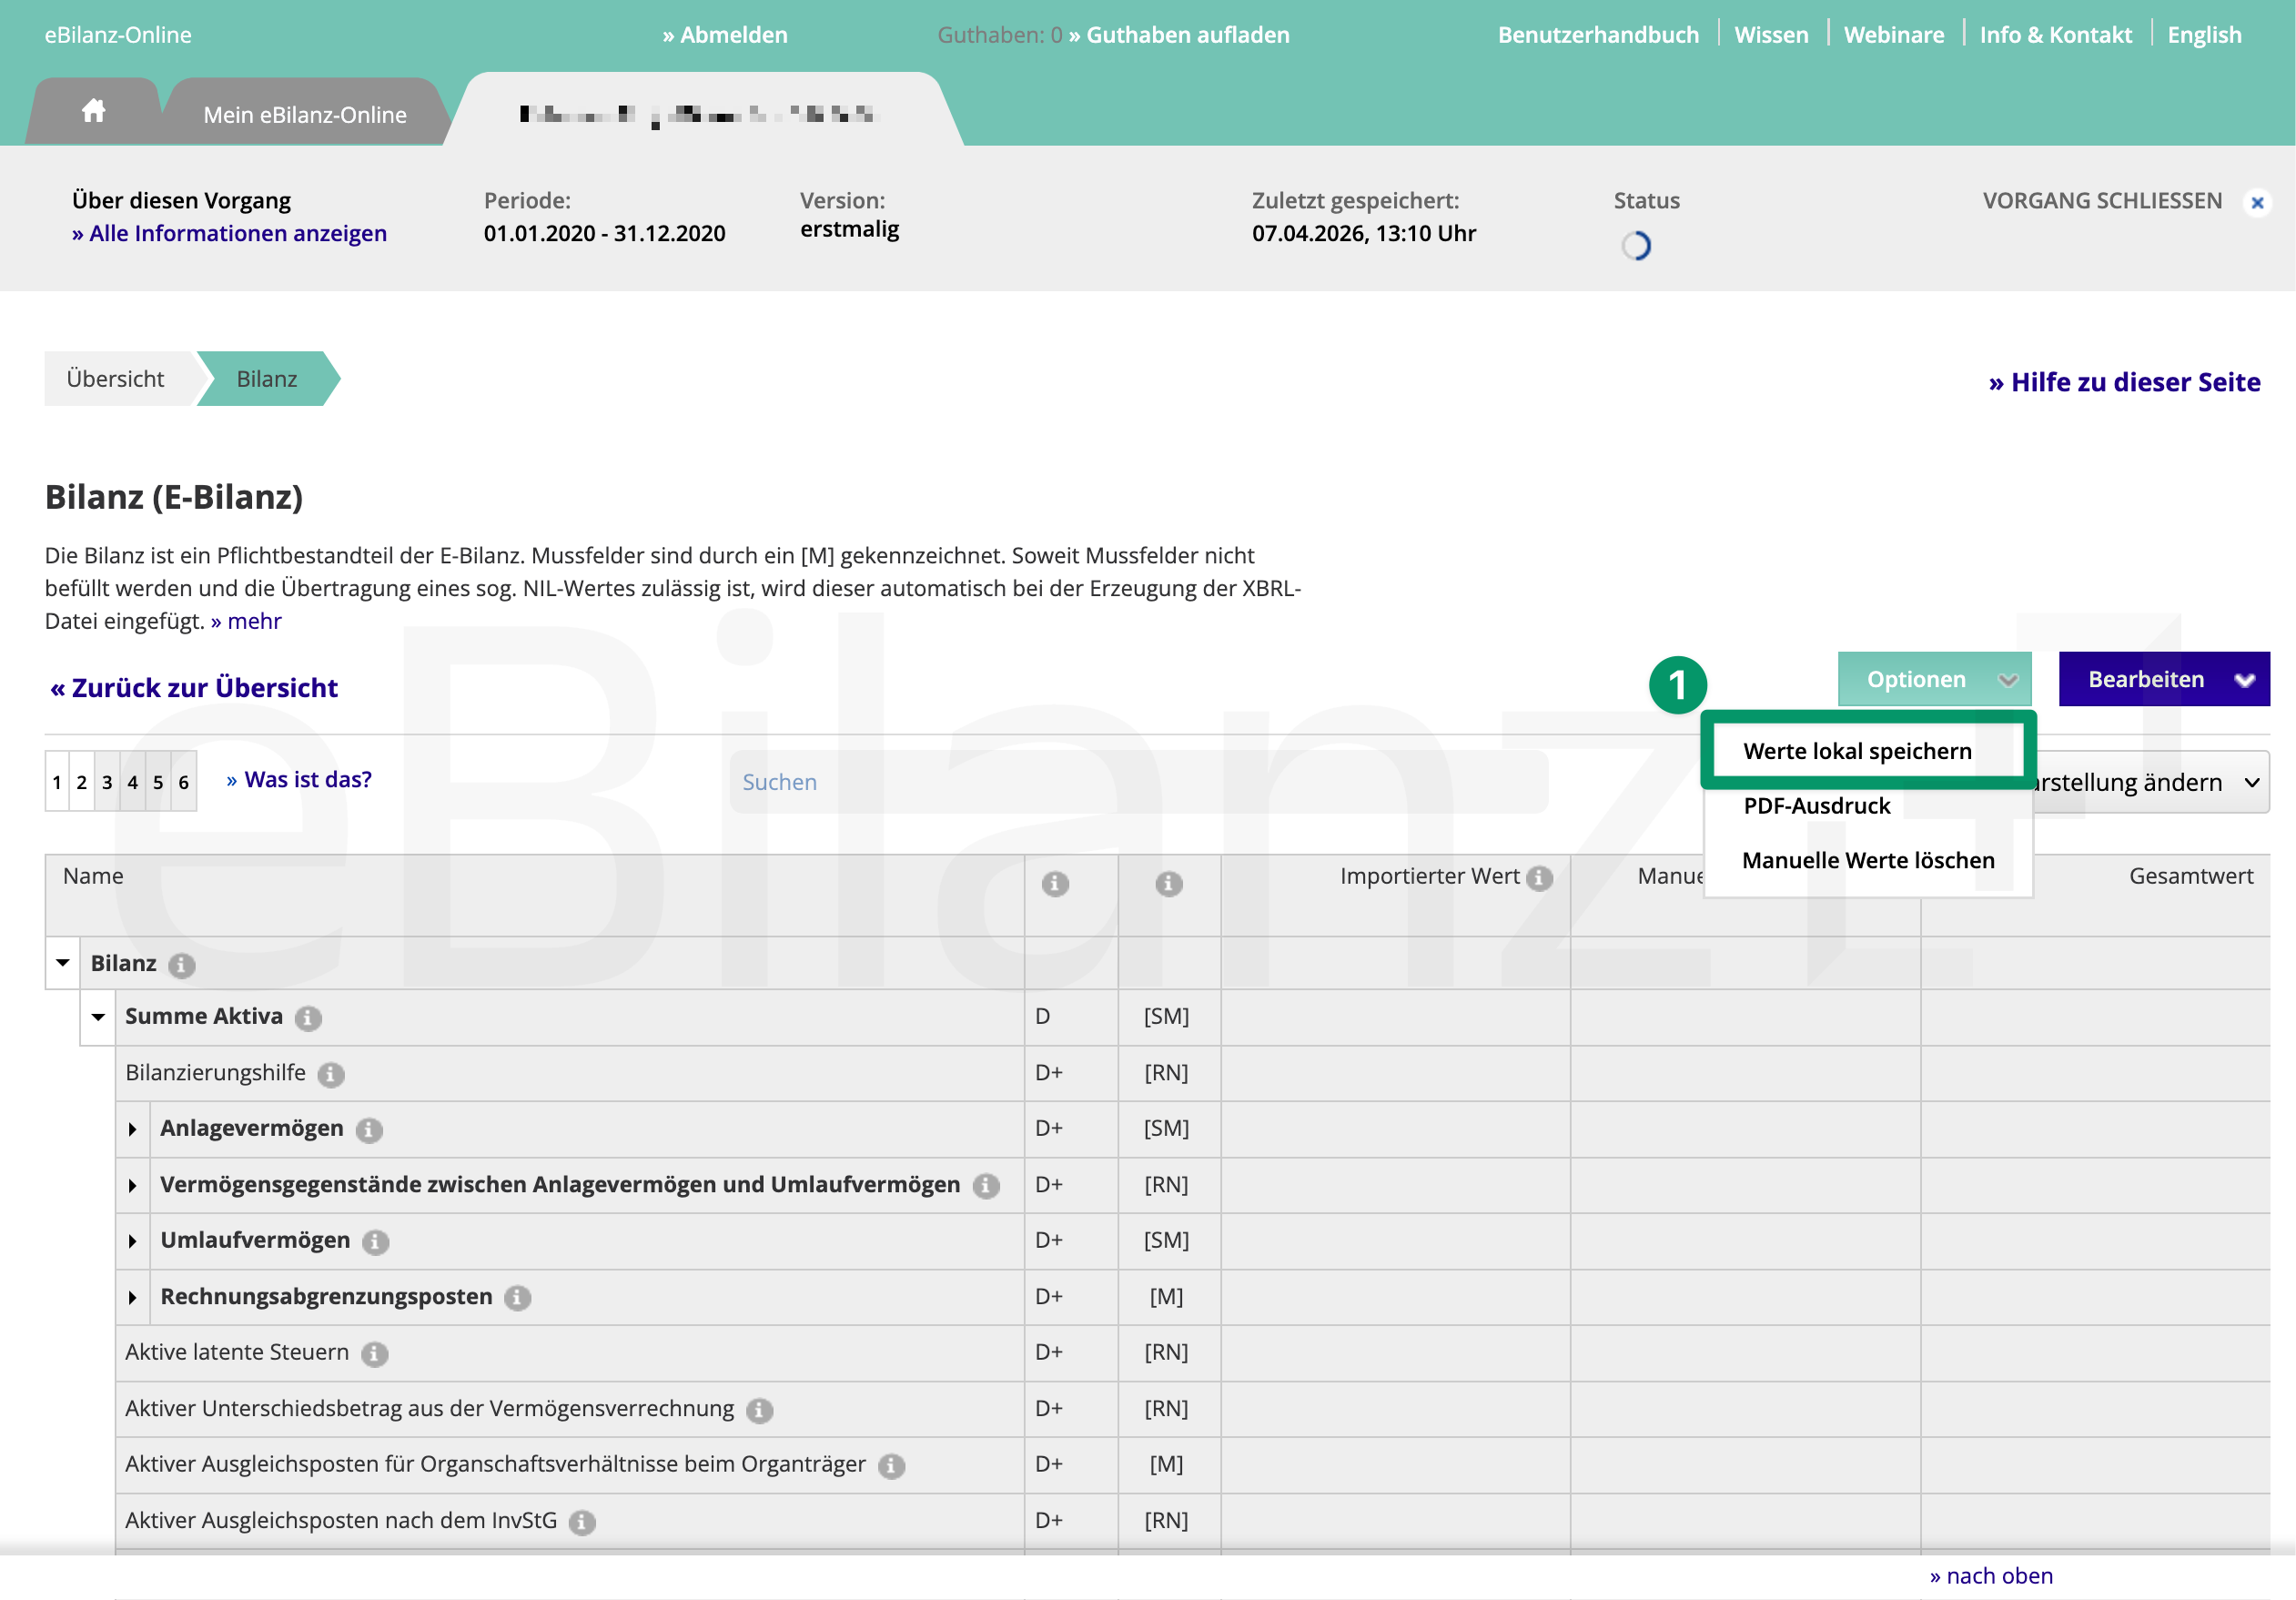Select tree depth level 3
This screenshot has height=1600, width=2296.
pos(107,782)
